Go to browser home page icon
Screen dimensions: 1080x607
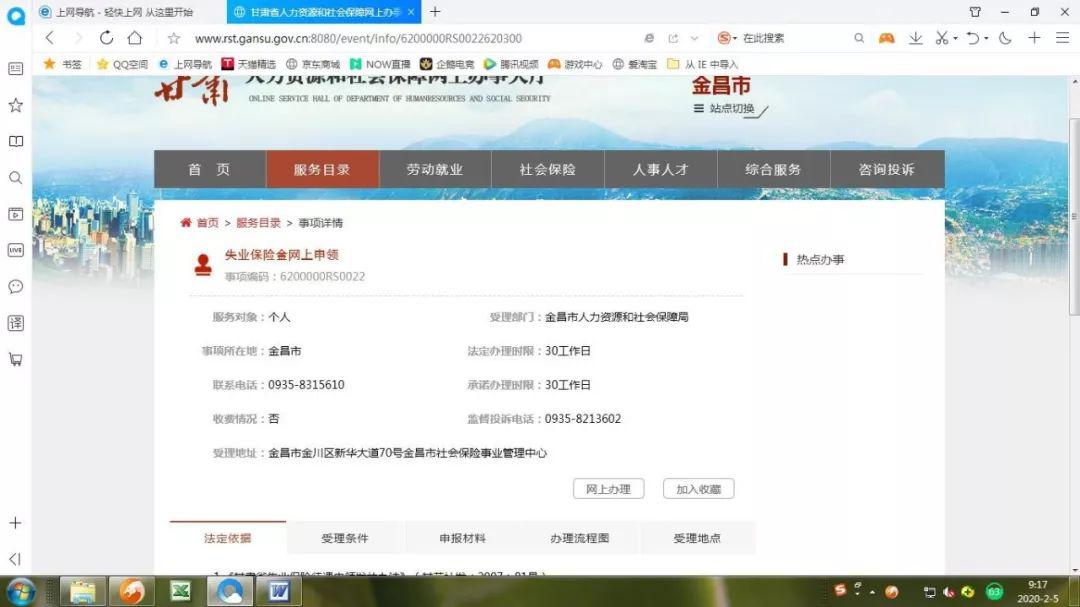click(135, 38)
